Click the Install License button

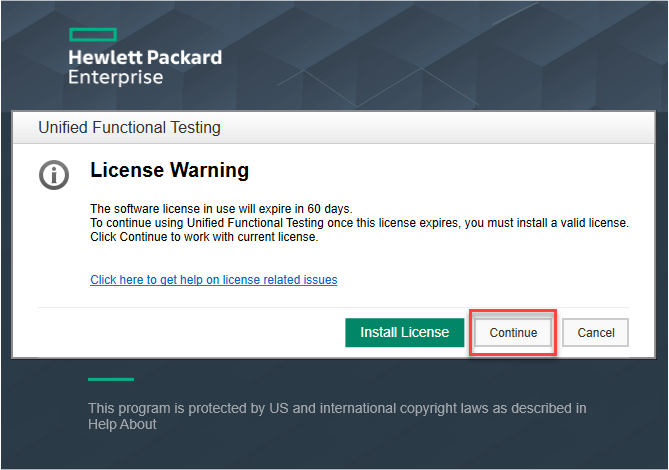tap(404, 333)
